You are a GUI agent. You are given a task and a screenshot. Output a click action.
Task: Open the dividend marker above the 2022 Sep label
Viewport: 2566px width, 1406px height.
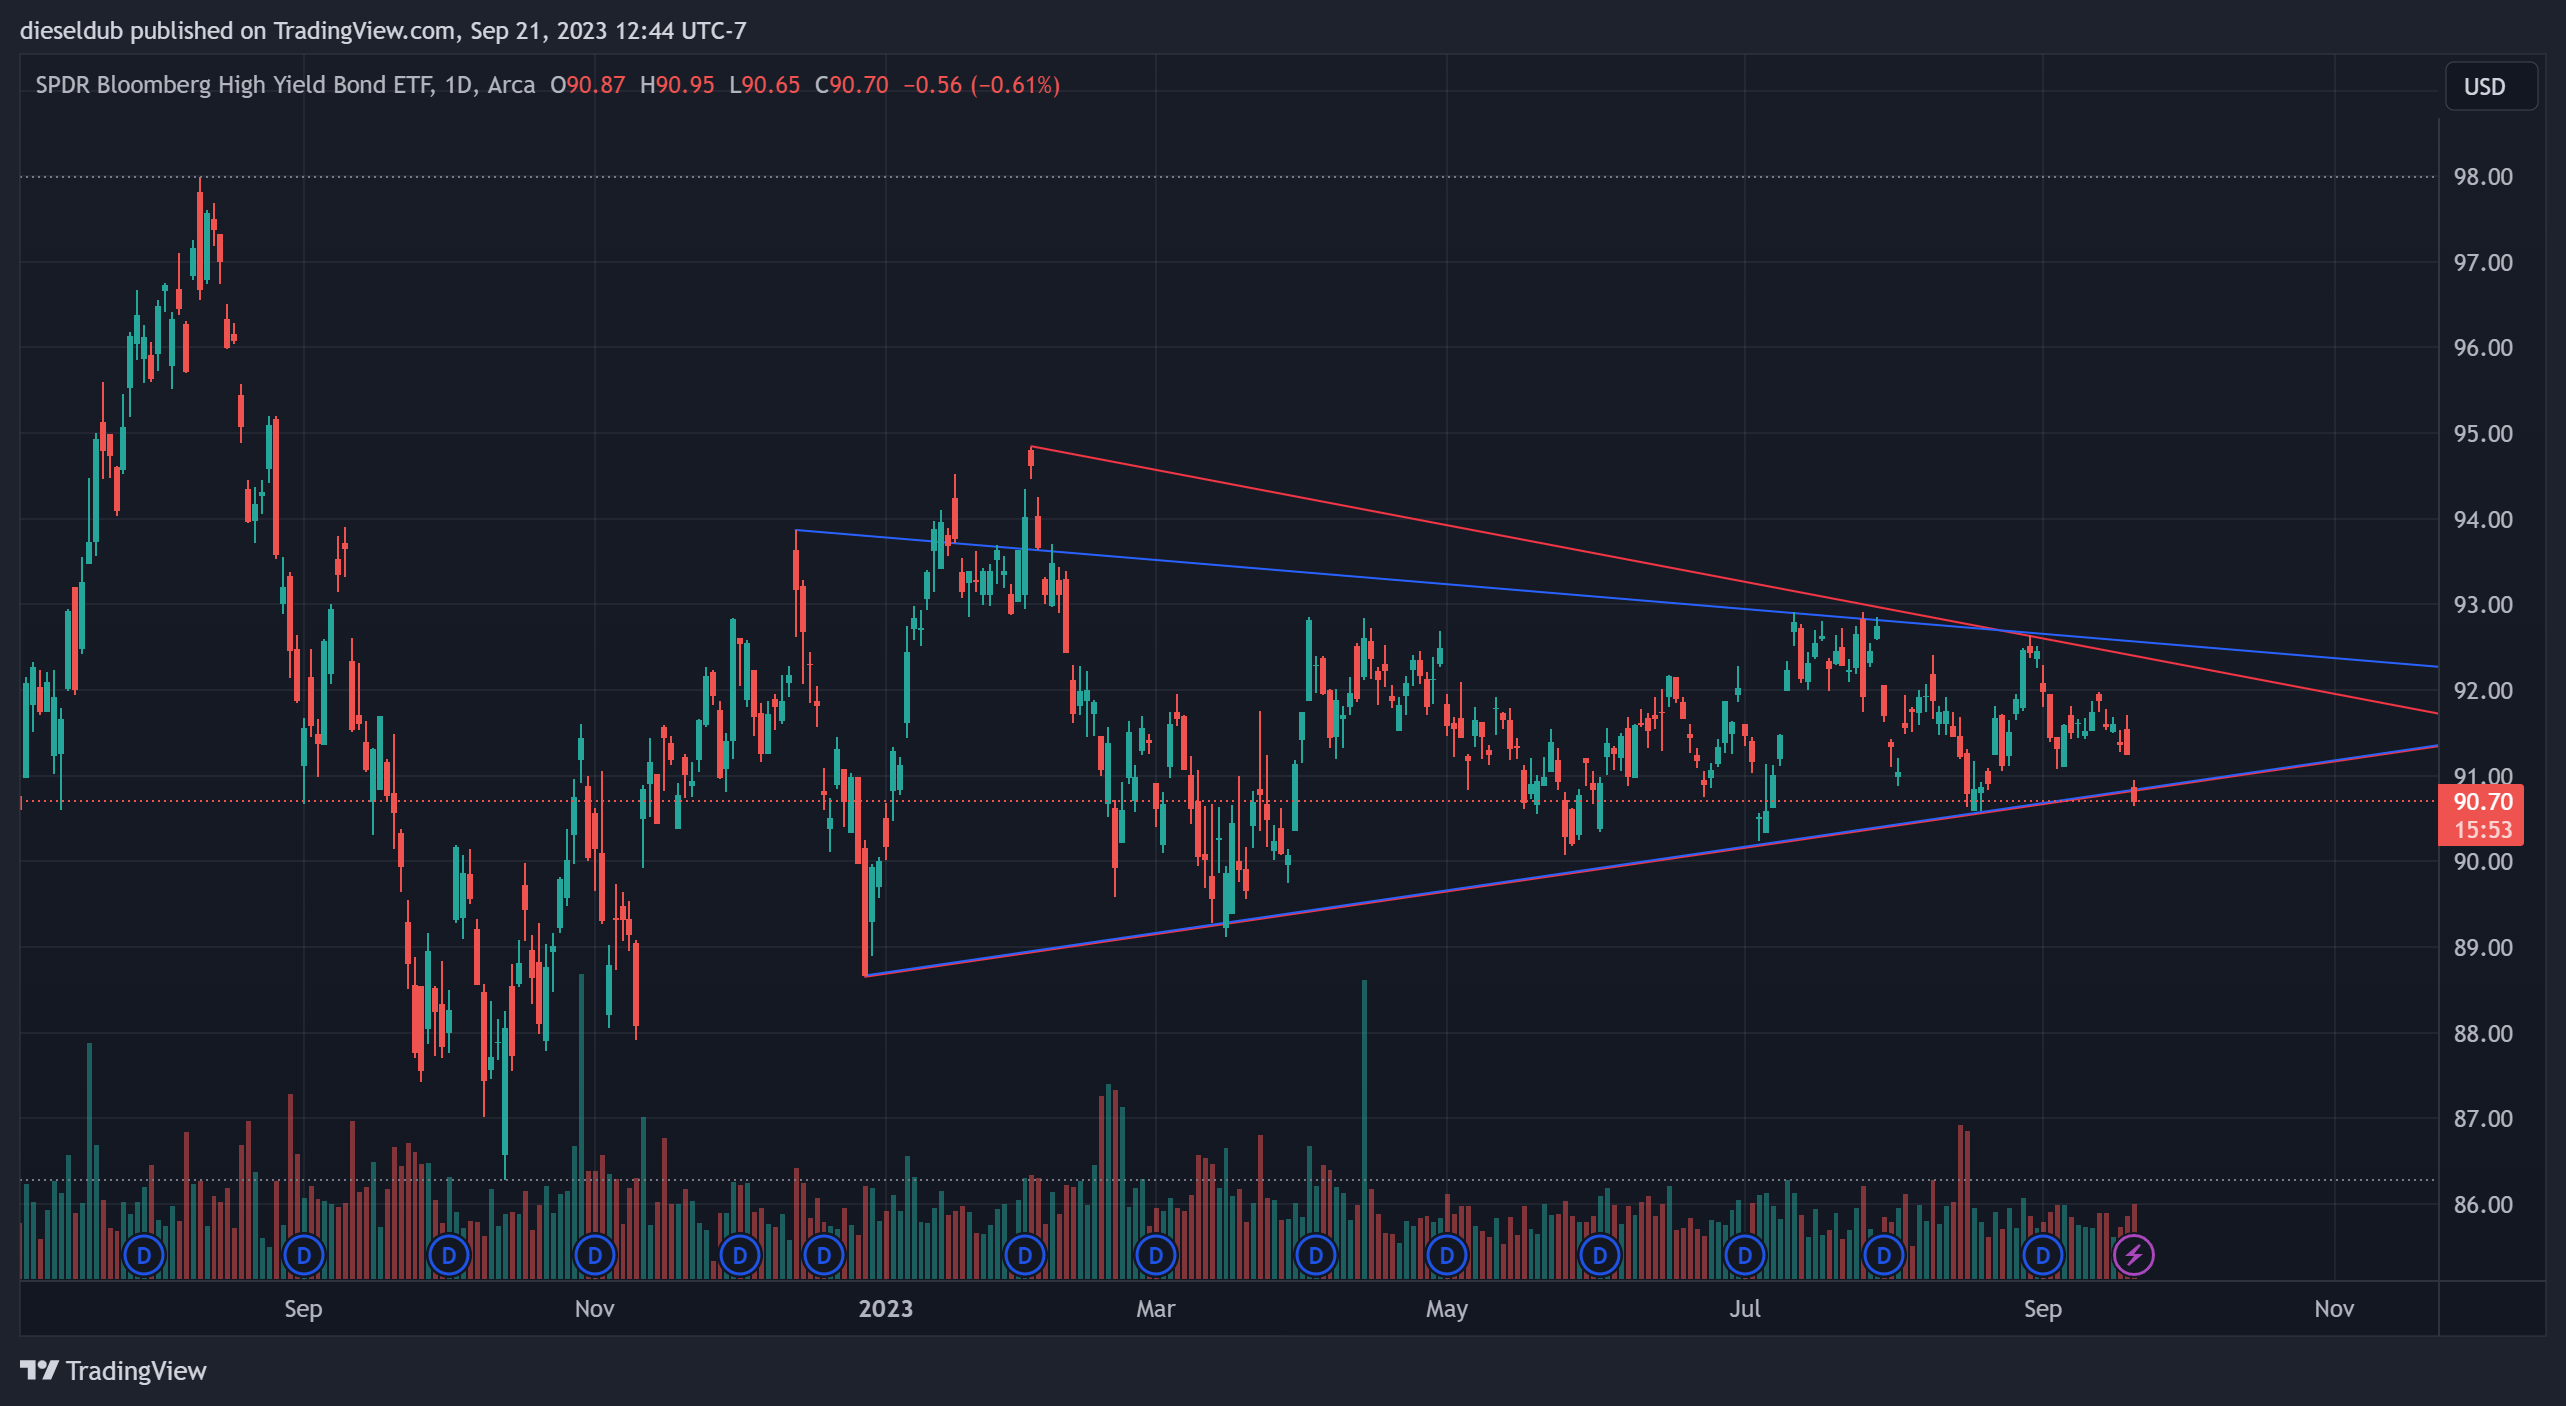[x=304, y=1255]
